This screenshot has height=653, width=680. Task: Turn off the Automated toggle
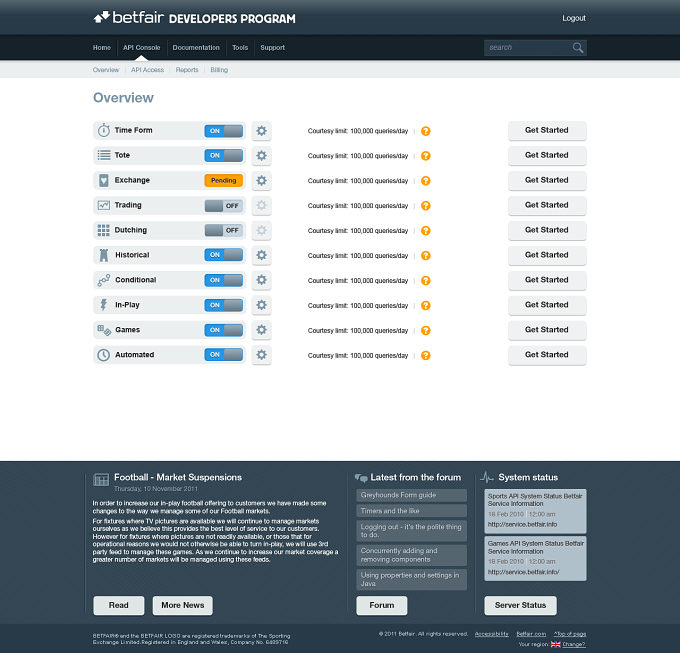pyautogui.click(x=223, y=355)
